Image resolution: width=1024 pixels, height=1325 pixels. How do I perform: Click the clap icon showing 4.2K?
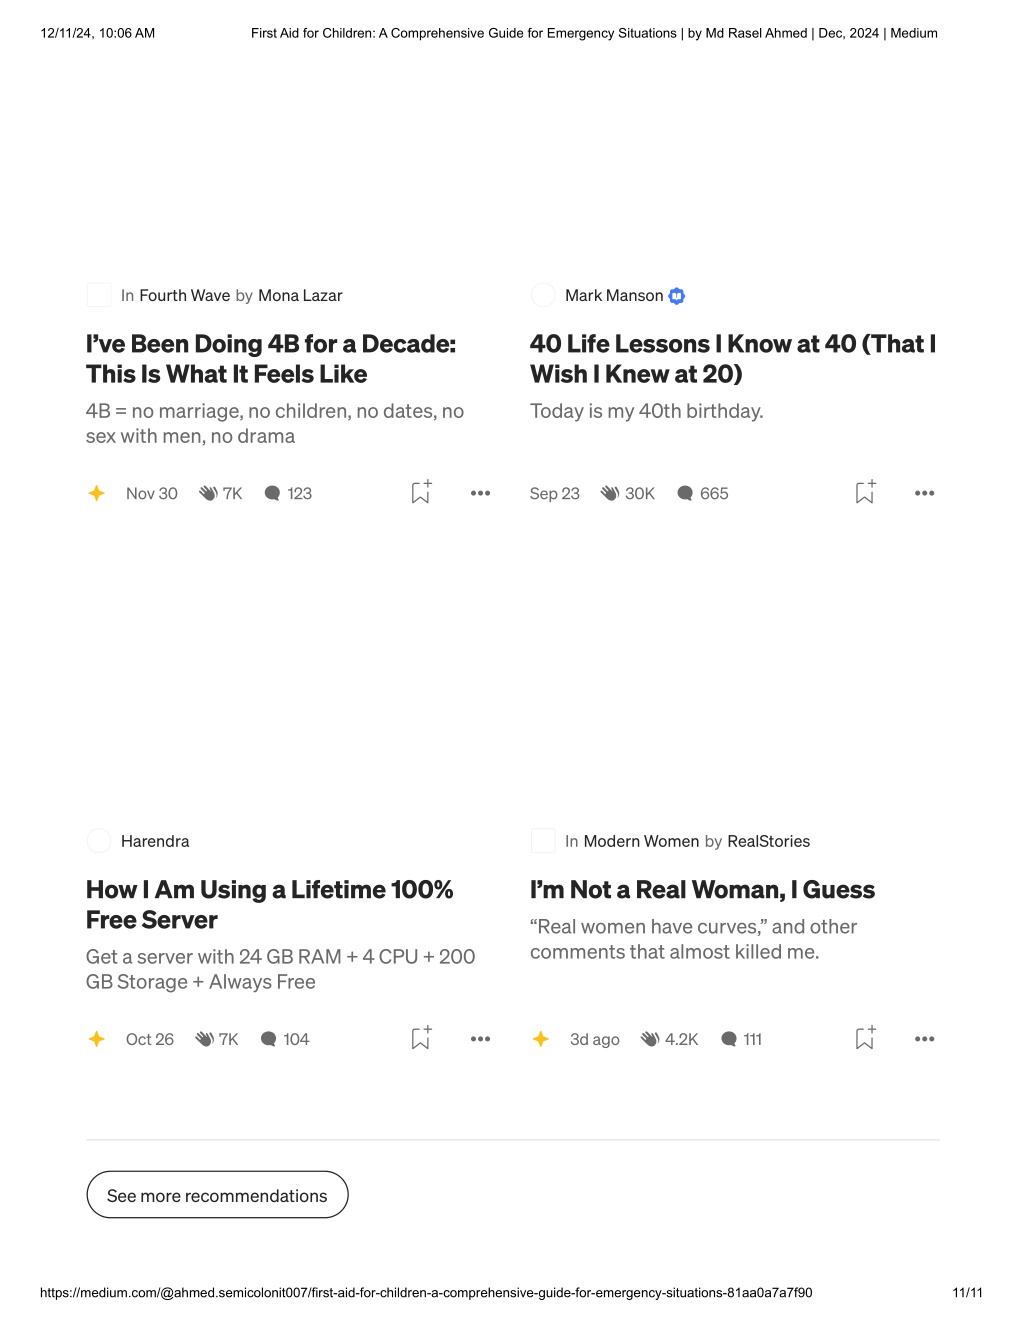click(650, 1039)
